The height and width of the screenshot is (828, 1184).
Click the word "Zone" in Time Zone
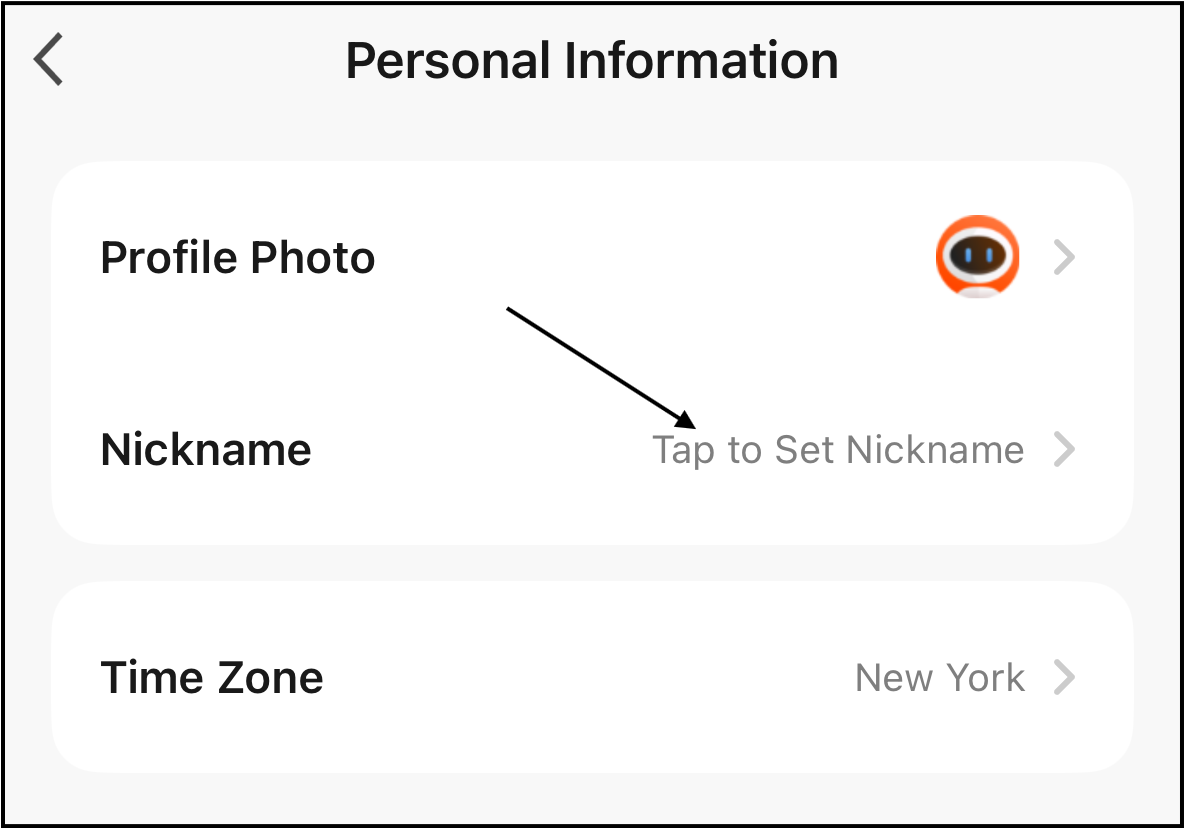[267, 678]
